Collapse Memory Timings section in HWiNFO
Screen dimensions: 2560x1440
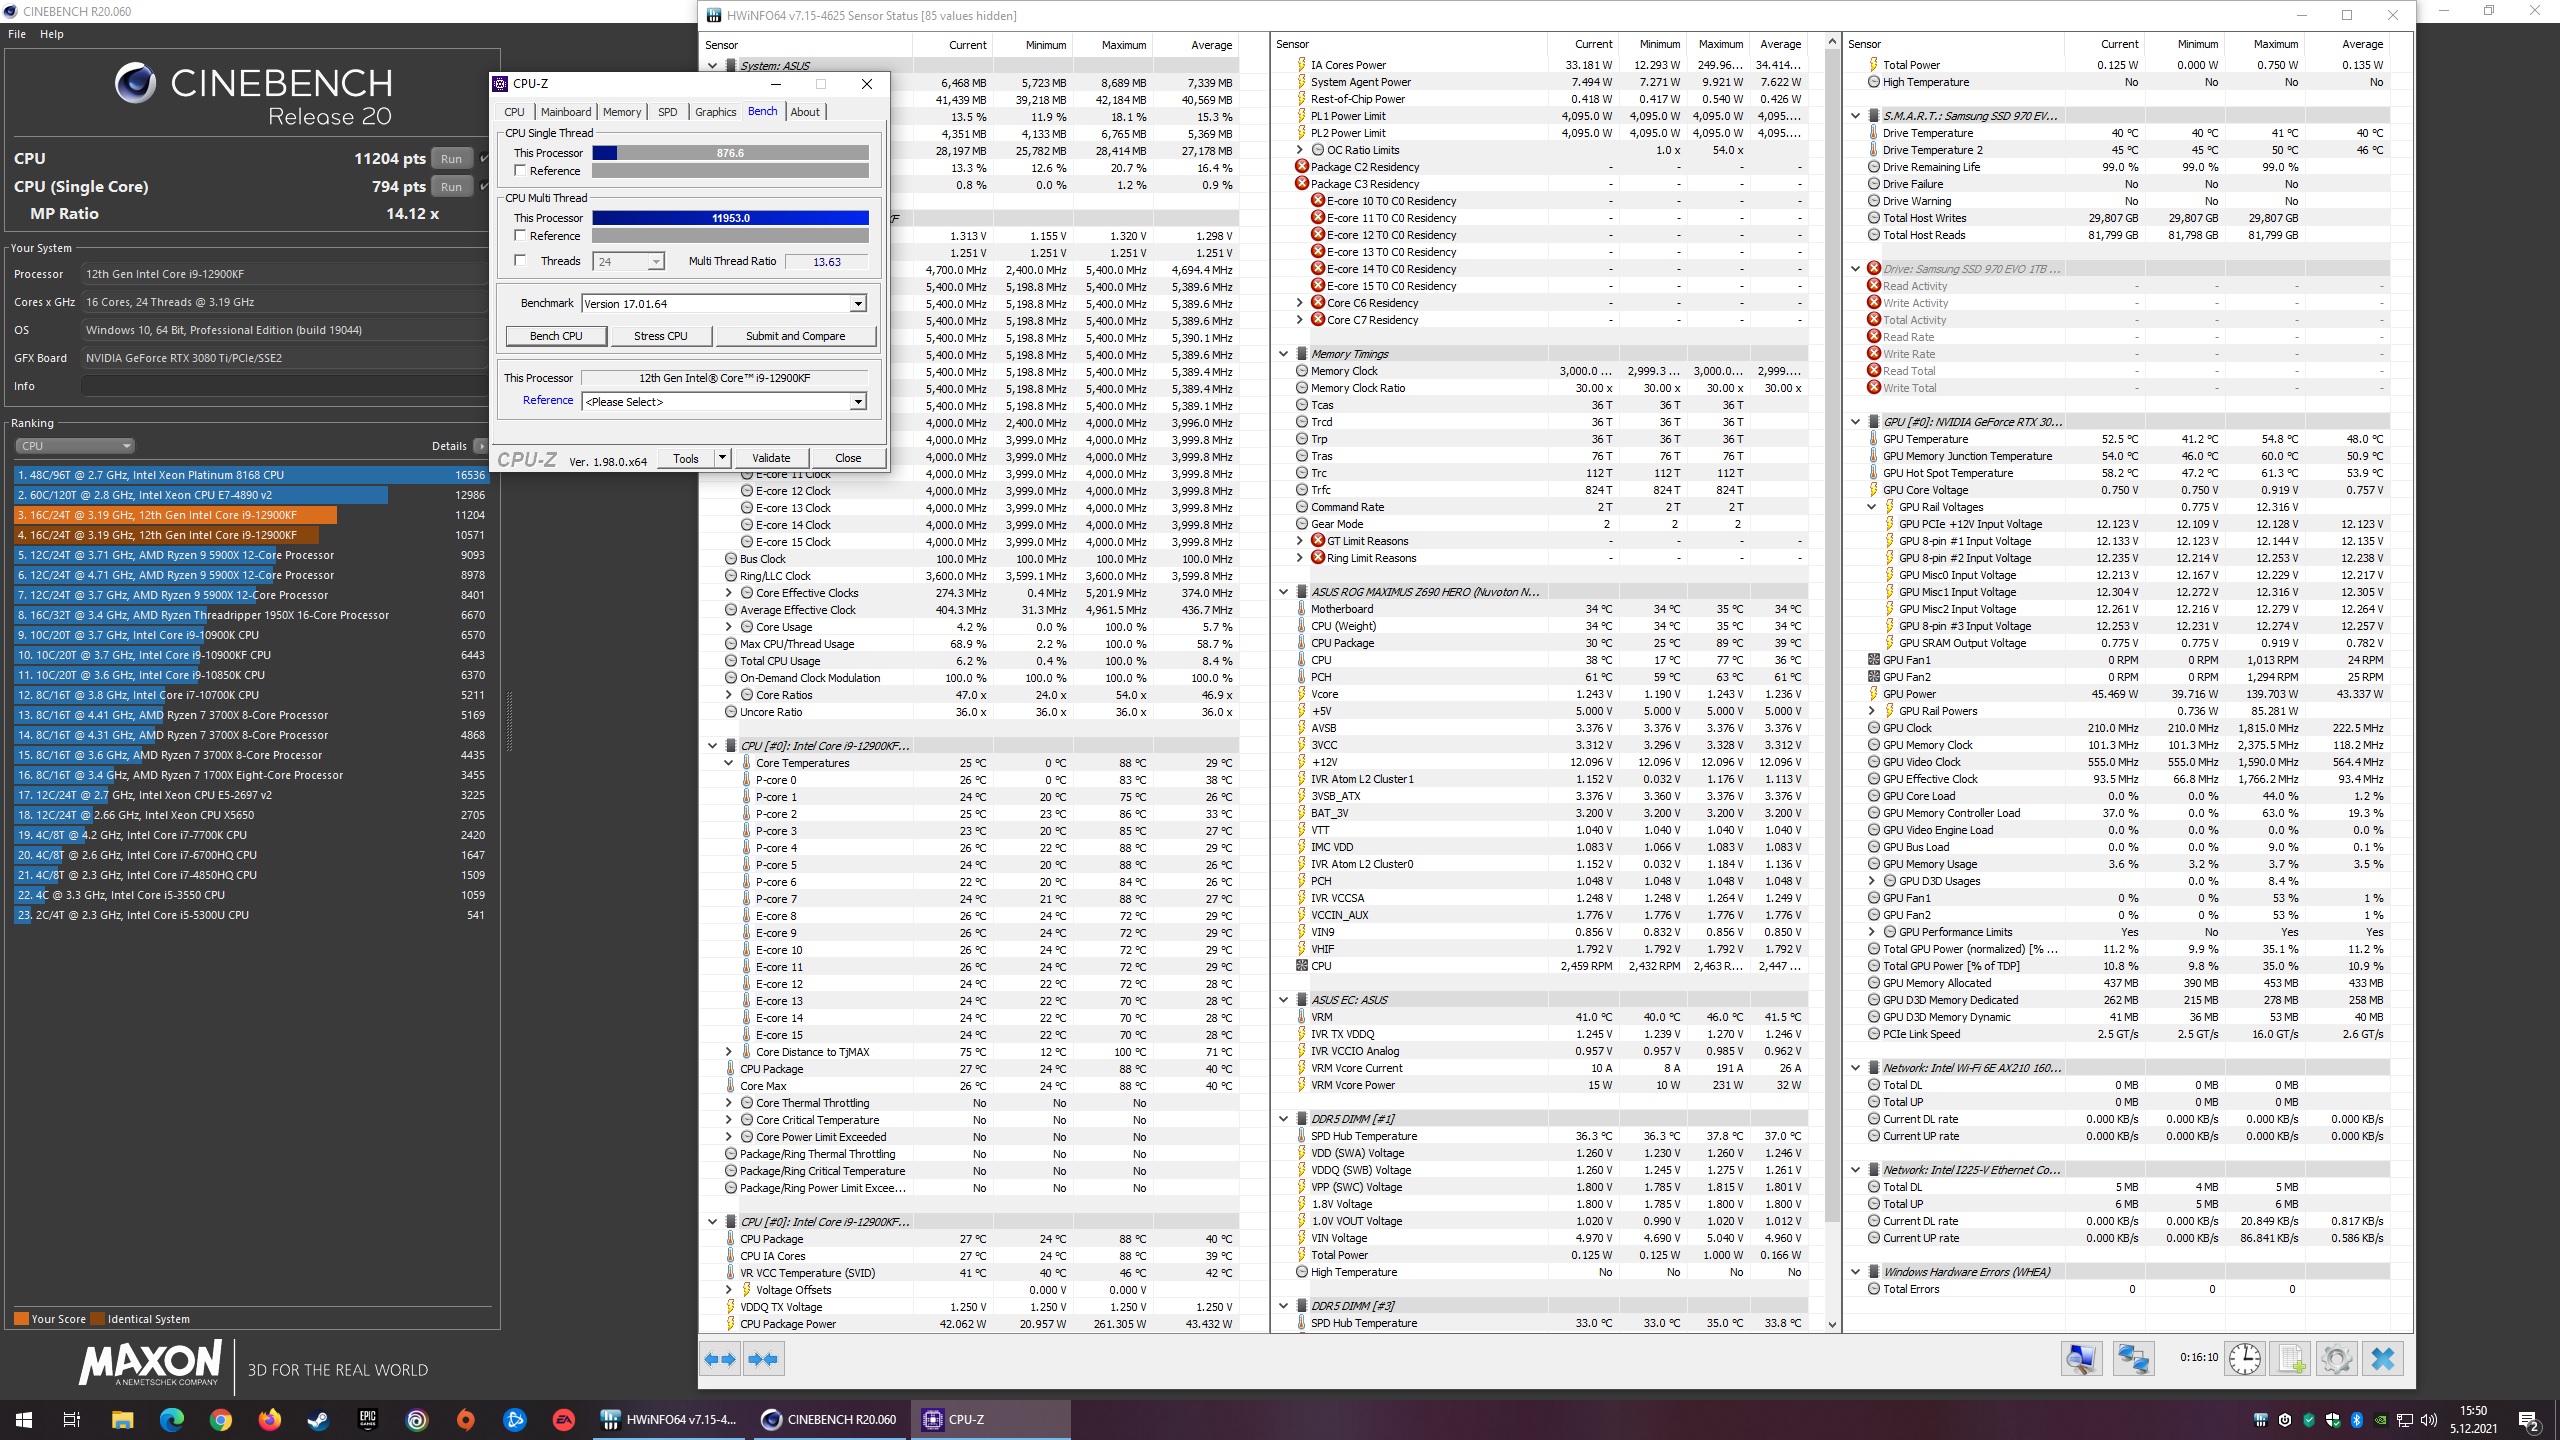click(1284, 354)
